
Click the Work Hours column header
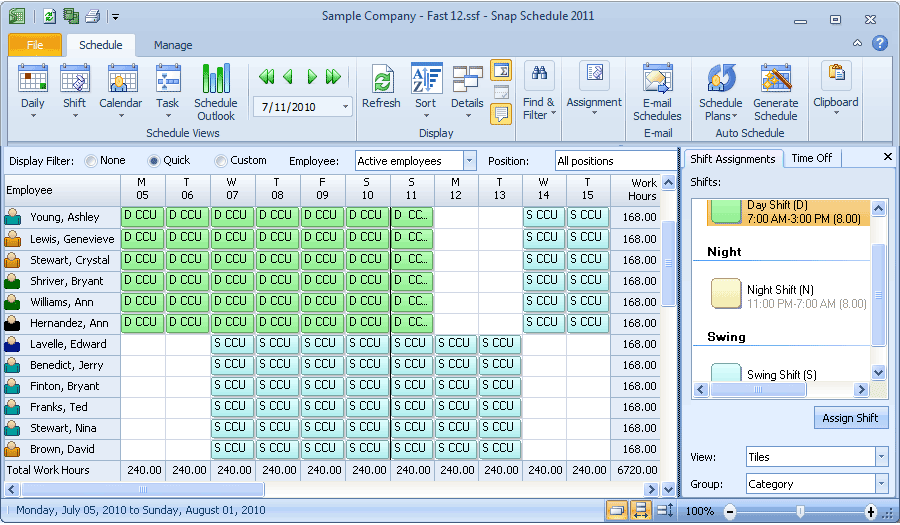click(x=635, y=190)
